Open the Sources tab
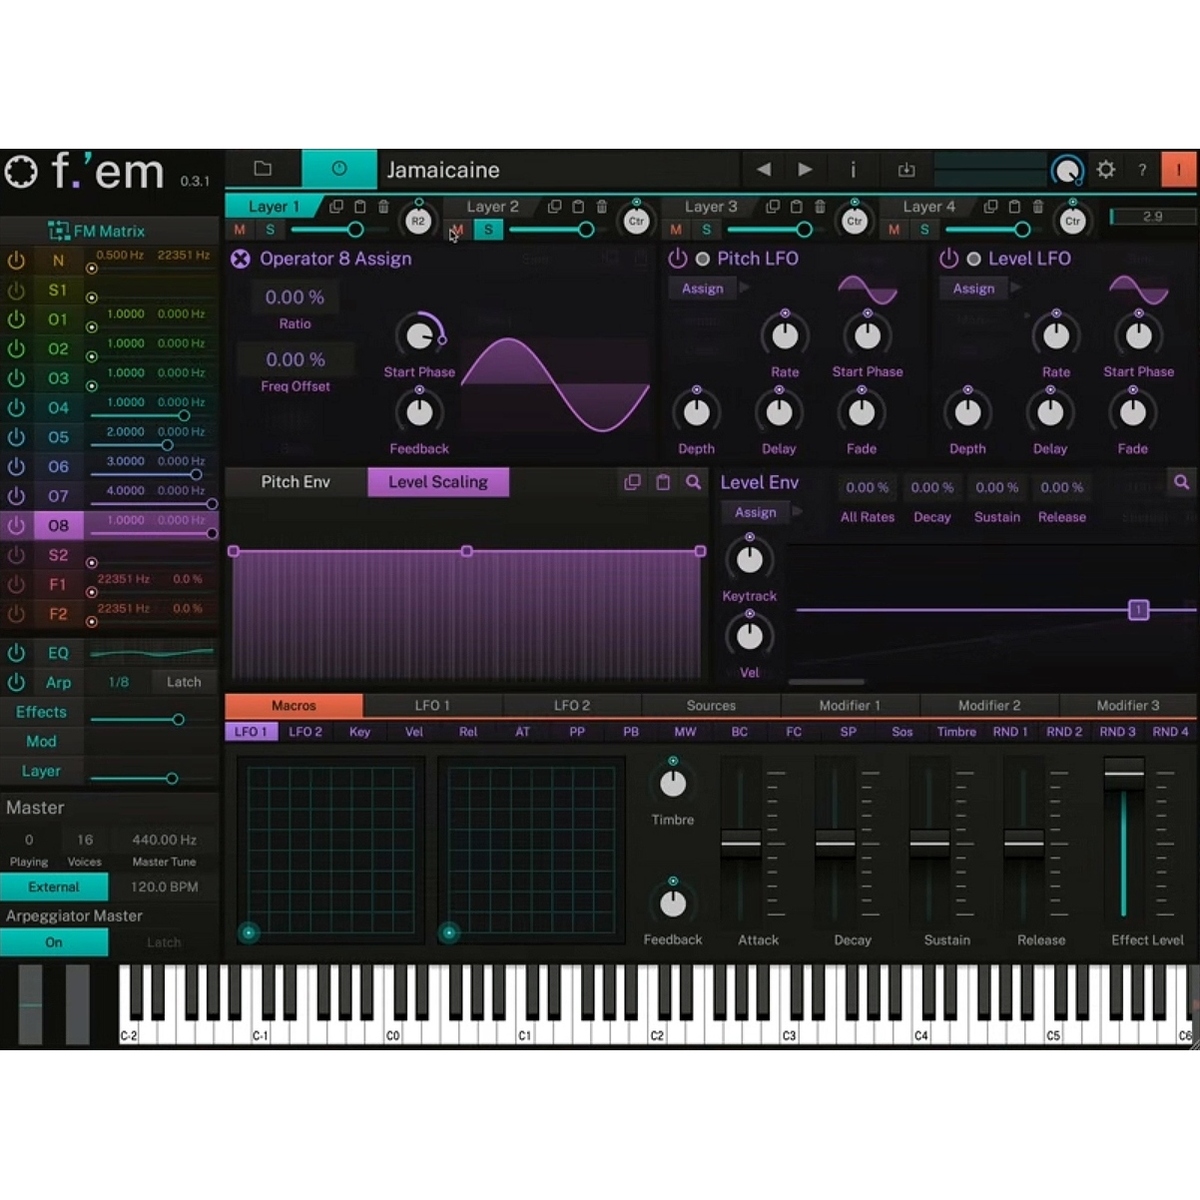Screen dimensions: 1200x1200 pos(711,705)
